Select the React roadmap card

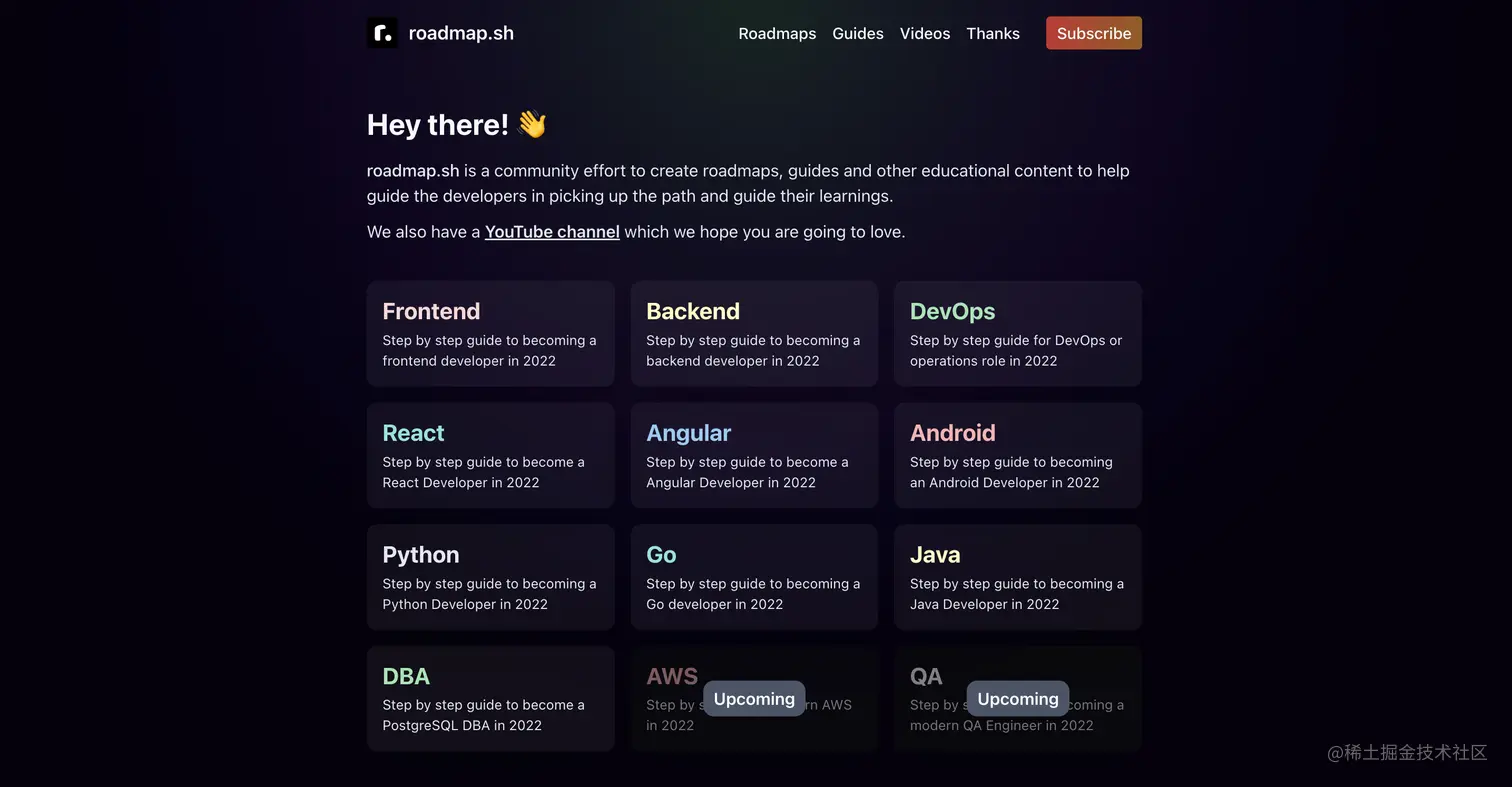[490, 456]
